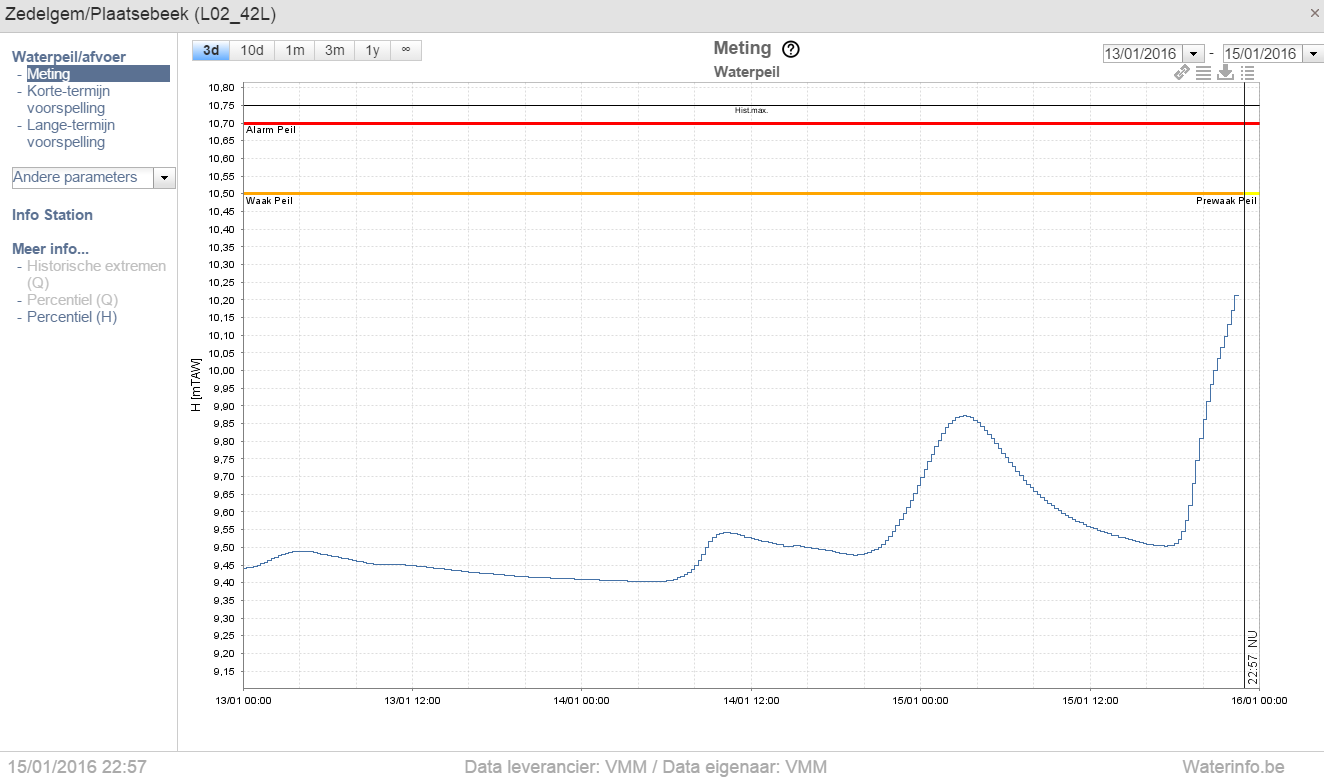The width and height of the screenshot is (1324, 782).
Task: Click the 10,80 y-axis value
Action: pyautogui.click(x=221, y=88)
